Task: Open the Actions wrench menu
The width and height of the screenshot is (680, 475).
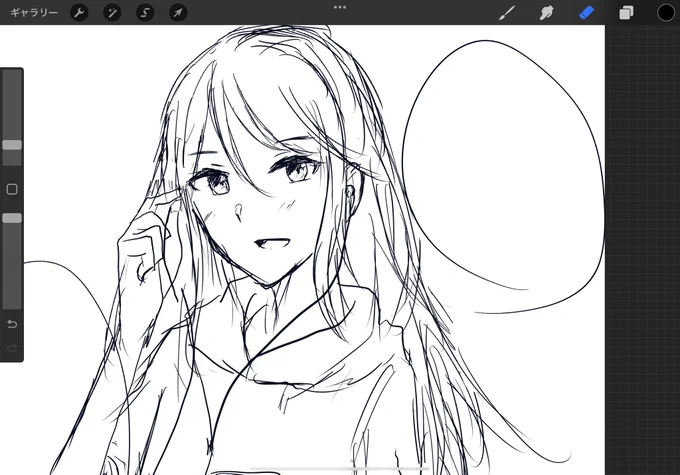Action: [x=79, y=13]
